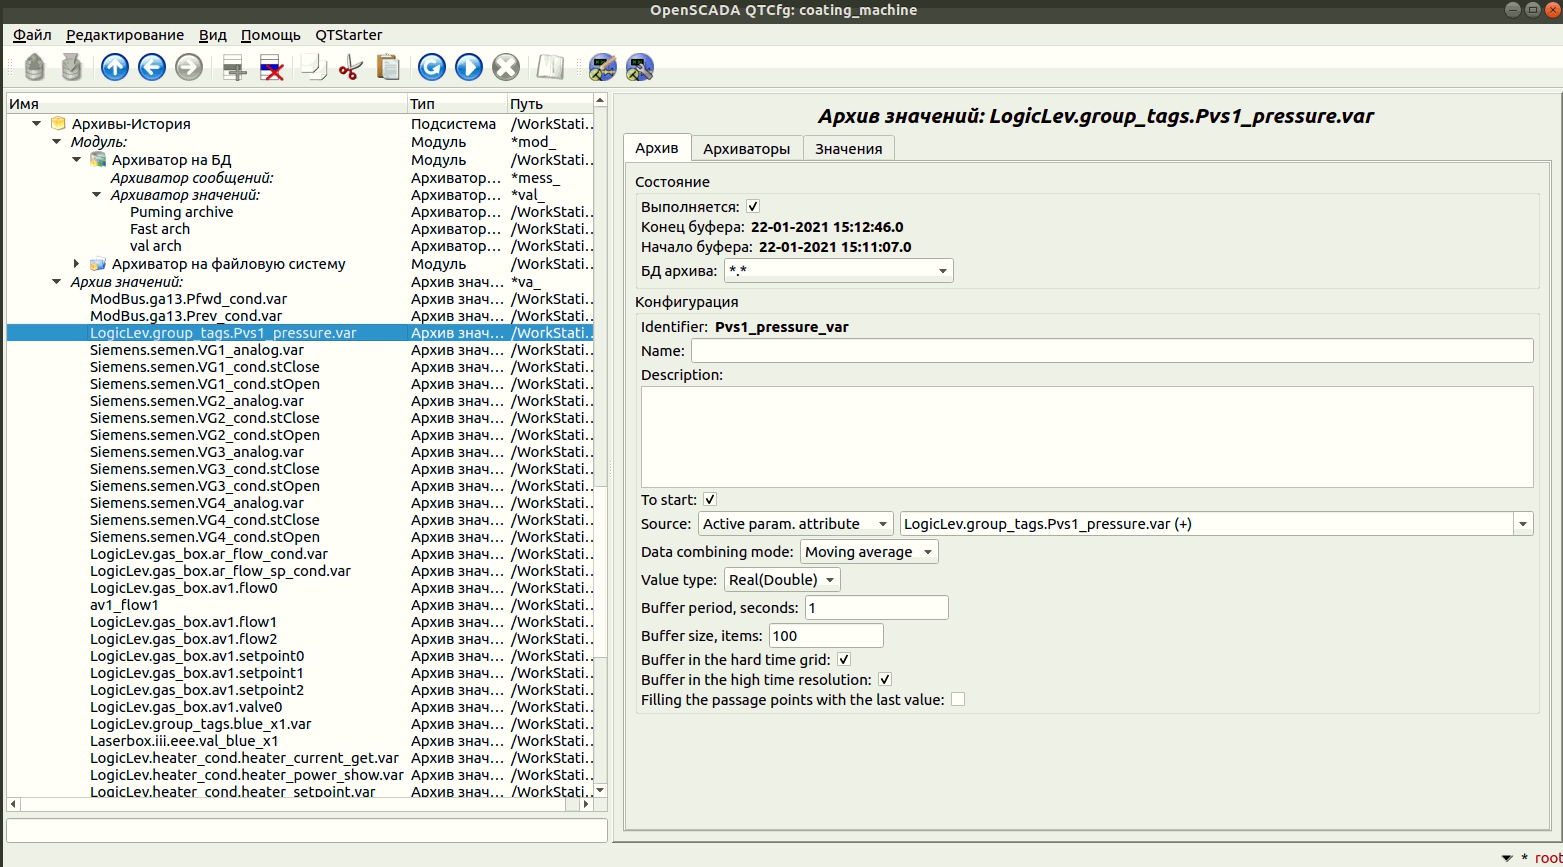Click the add item toolbar icon

(x=234, y=67)
